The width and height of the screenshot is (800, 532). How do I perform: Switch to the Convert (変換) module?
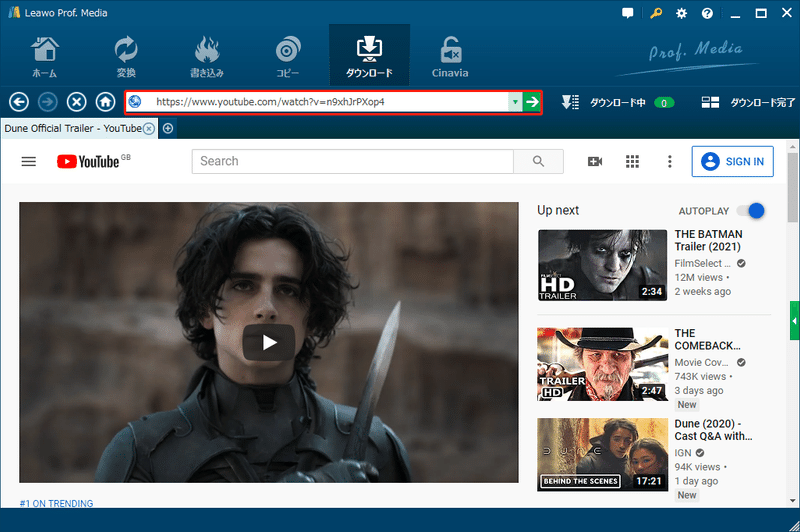pos(126,57)
